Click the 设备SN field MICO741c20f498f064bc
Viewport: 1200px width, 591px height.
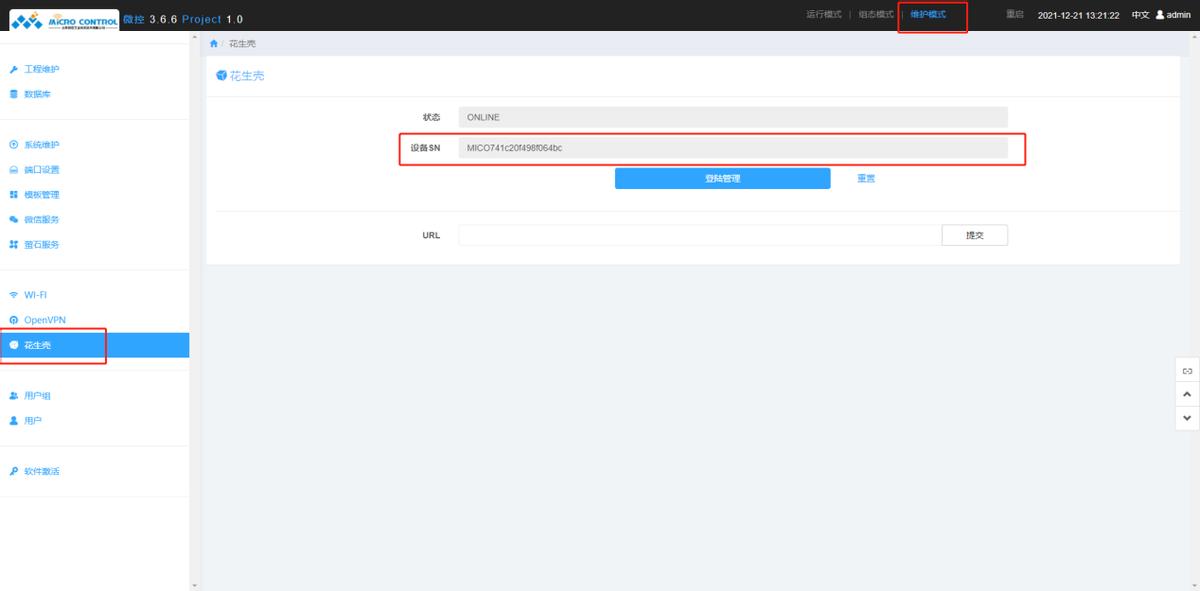pyautogui.click(x=733, y=148)
